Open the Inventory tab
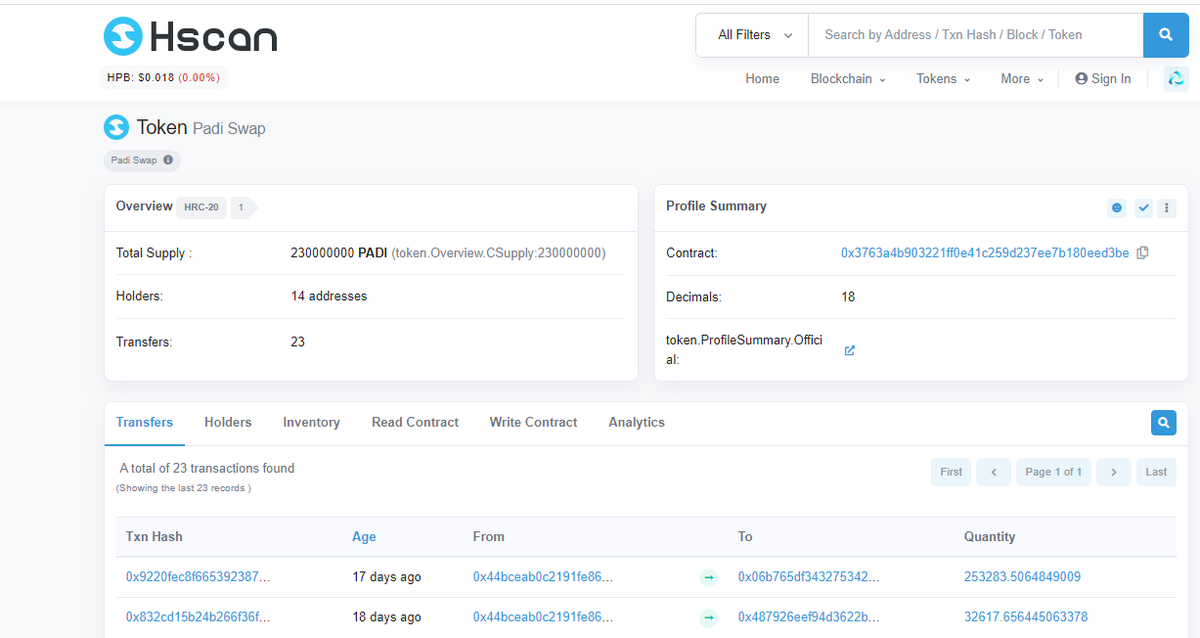1200x638 pixels. 311,423
